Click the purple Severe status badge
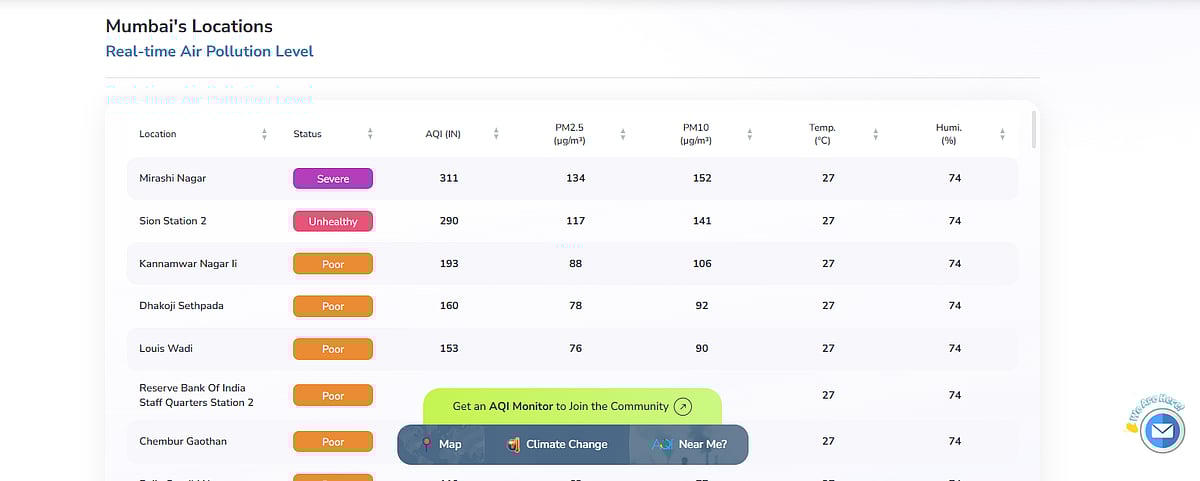 333,179
